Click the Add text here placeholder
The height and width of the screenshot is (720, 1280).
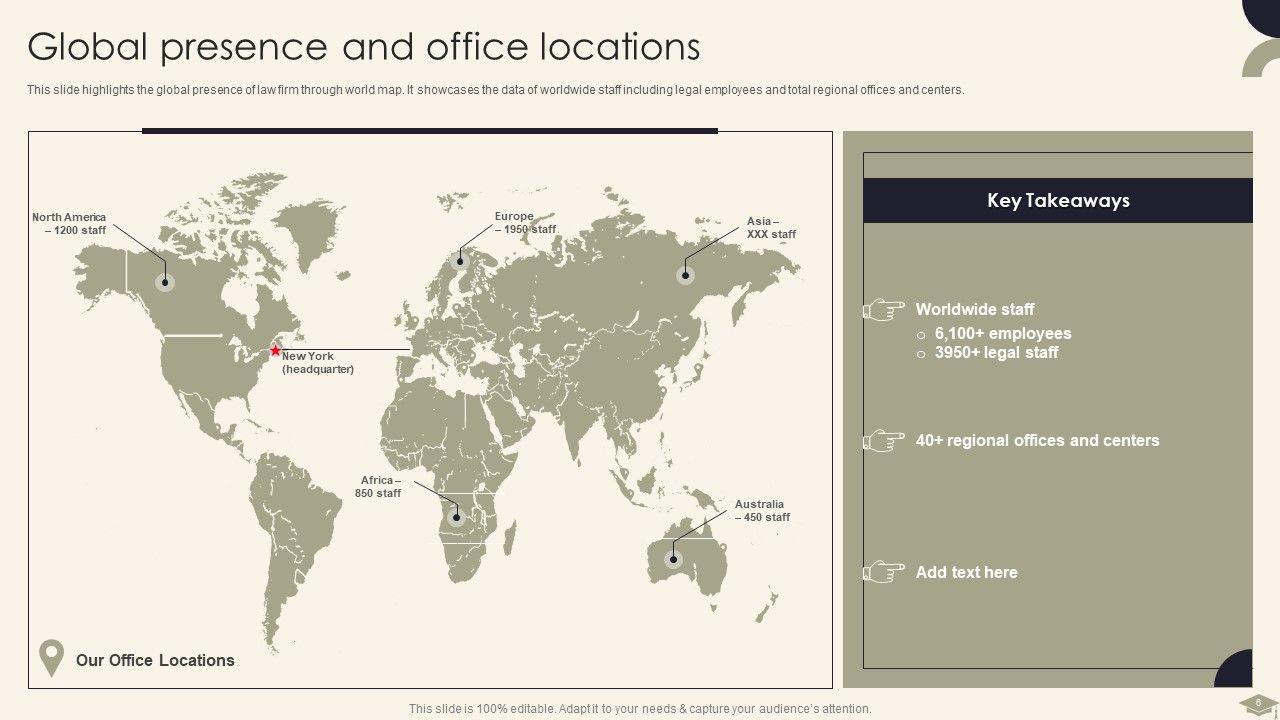coord(966,573)
